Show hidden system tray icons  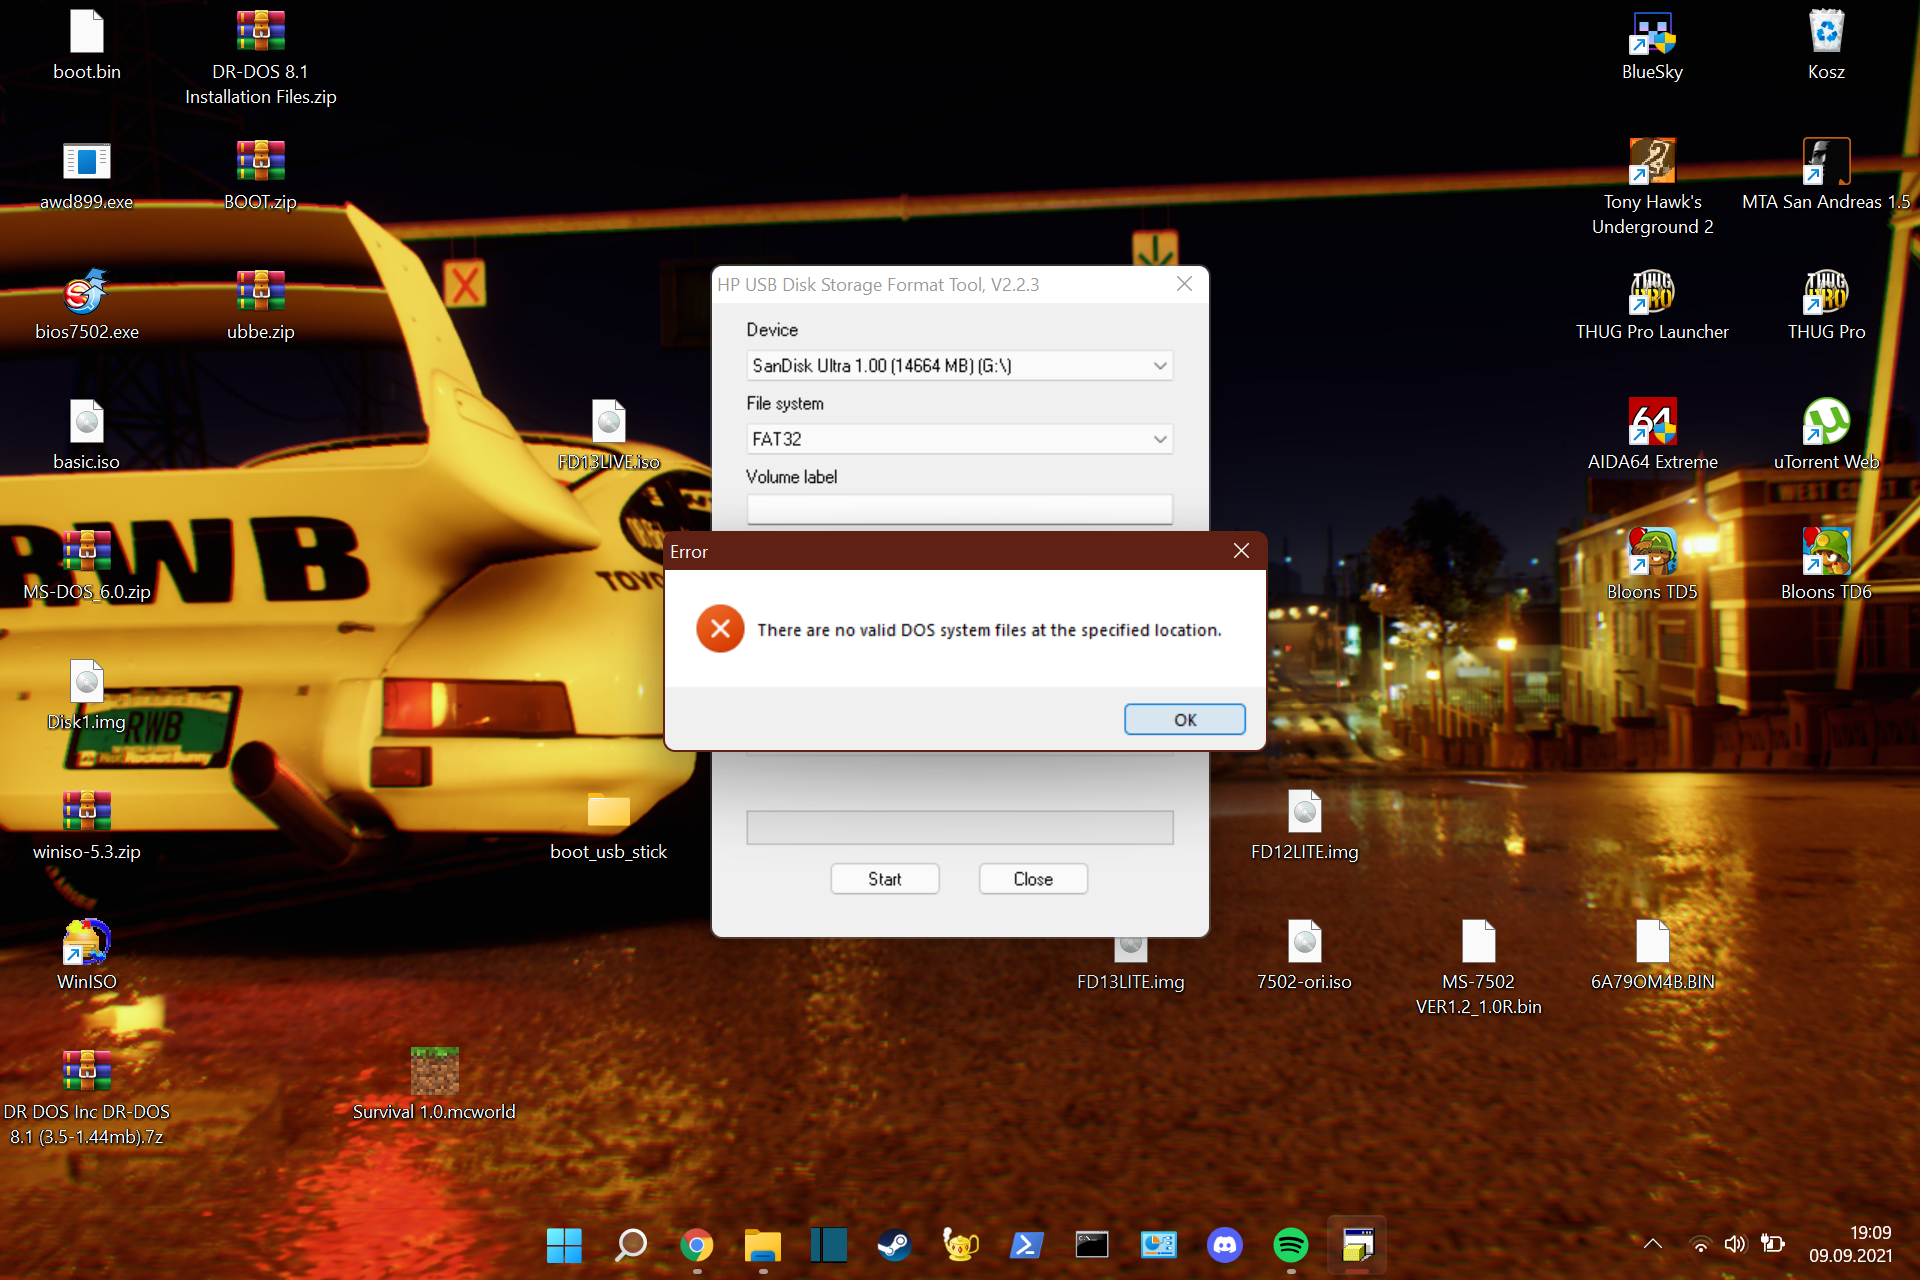[1653, 1244]
